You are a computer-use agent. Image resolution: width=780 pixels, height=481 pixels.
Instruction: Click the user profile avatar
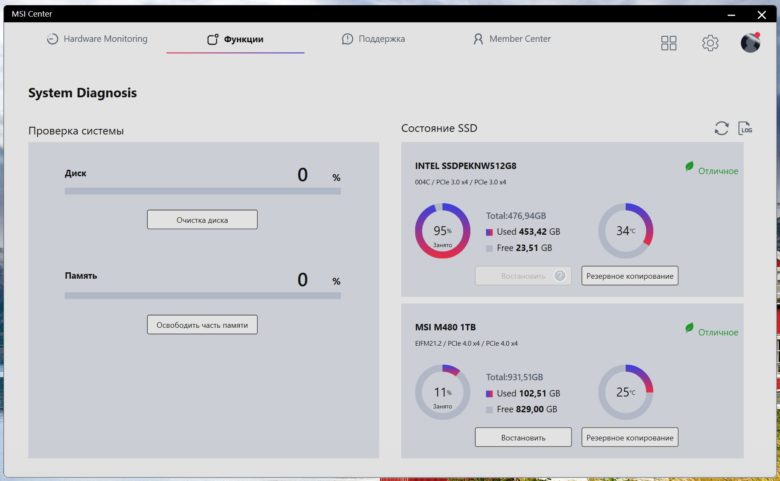coord(750,42)
